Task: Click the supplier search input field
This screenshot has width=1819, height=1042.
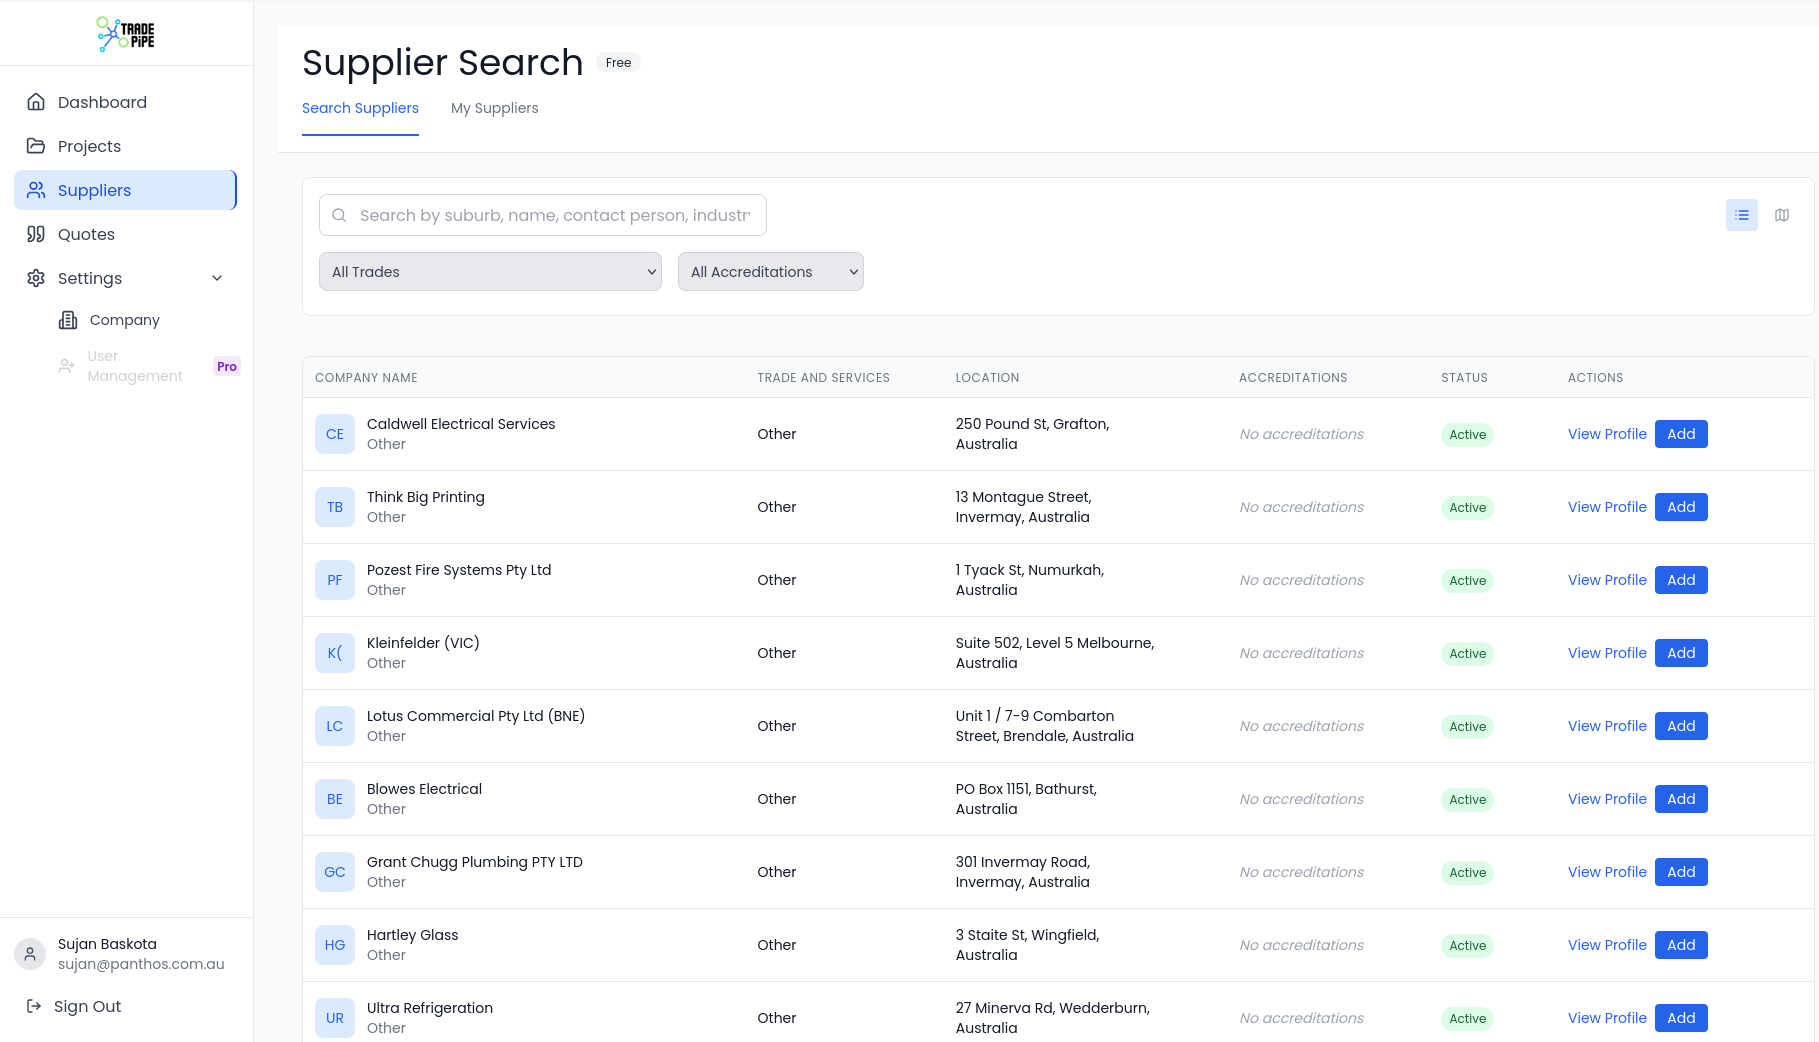Action: (x=554, y=215)
